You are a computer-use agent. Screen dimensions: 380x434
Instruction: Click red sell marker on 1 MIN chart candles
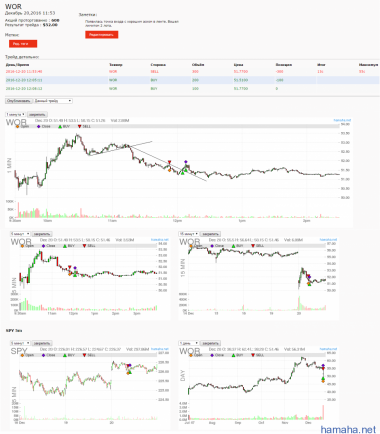tap(169, 162)
